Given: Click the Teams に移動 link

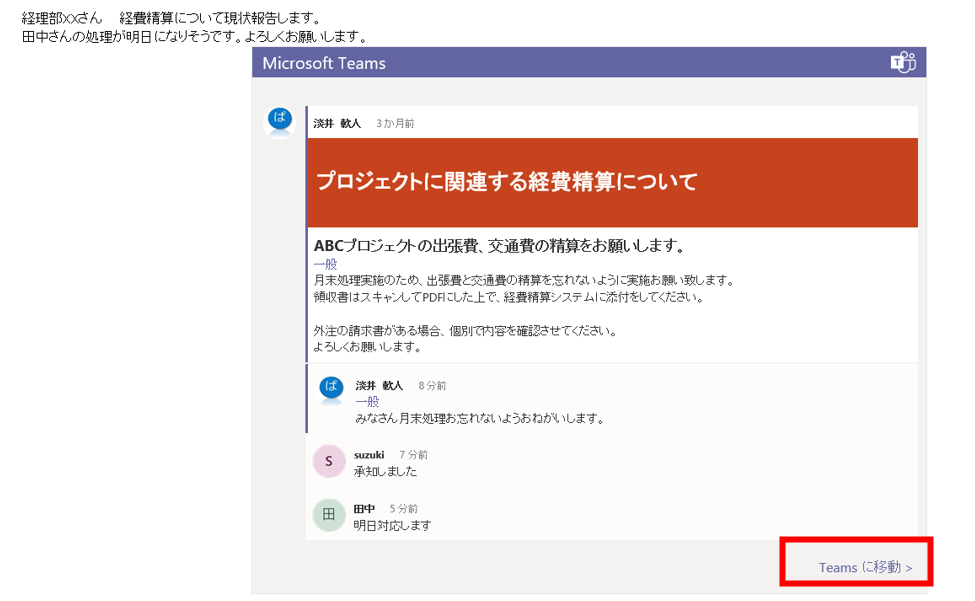Looking at the screenshot, I should 865,567.
